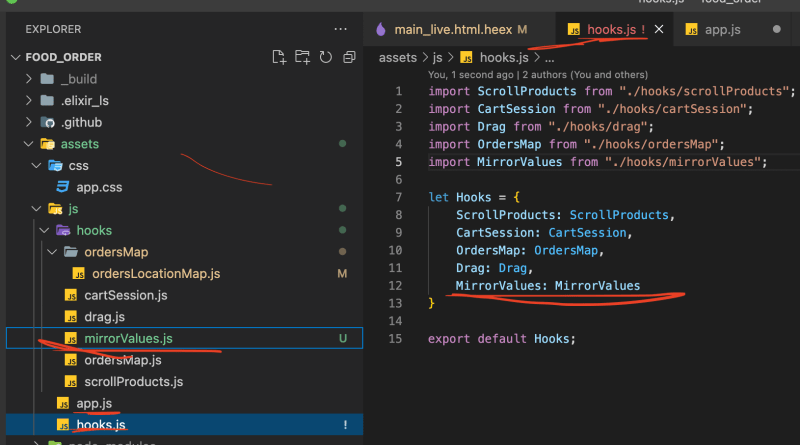Click the hooks.js breadcrumb segment
The height and width of the screenshot is (445, 800).
pos(504,58)
